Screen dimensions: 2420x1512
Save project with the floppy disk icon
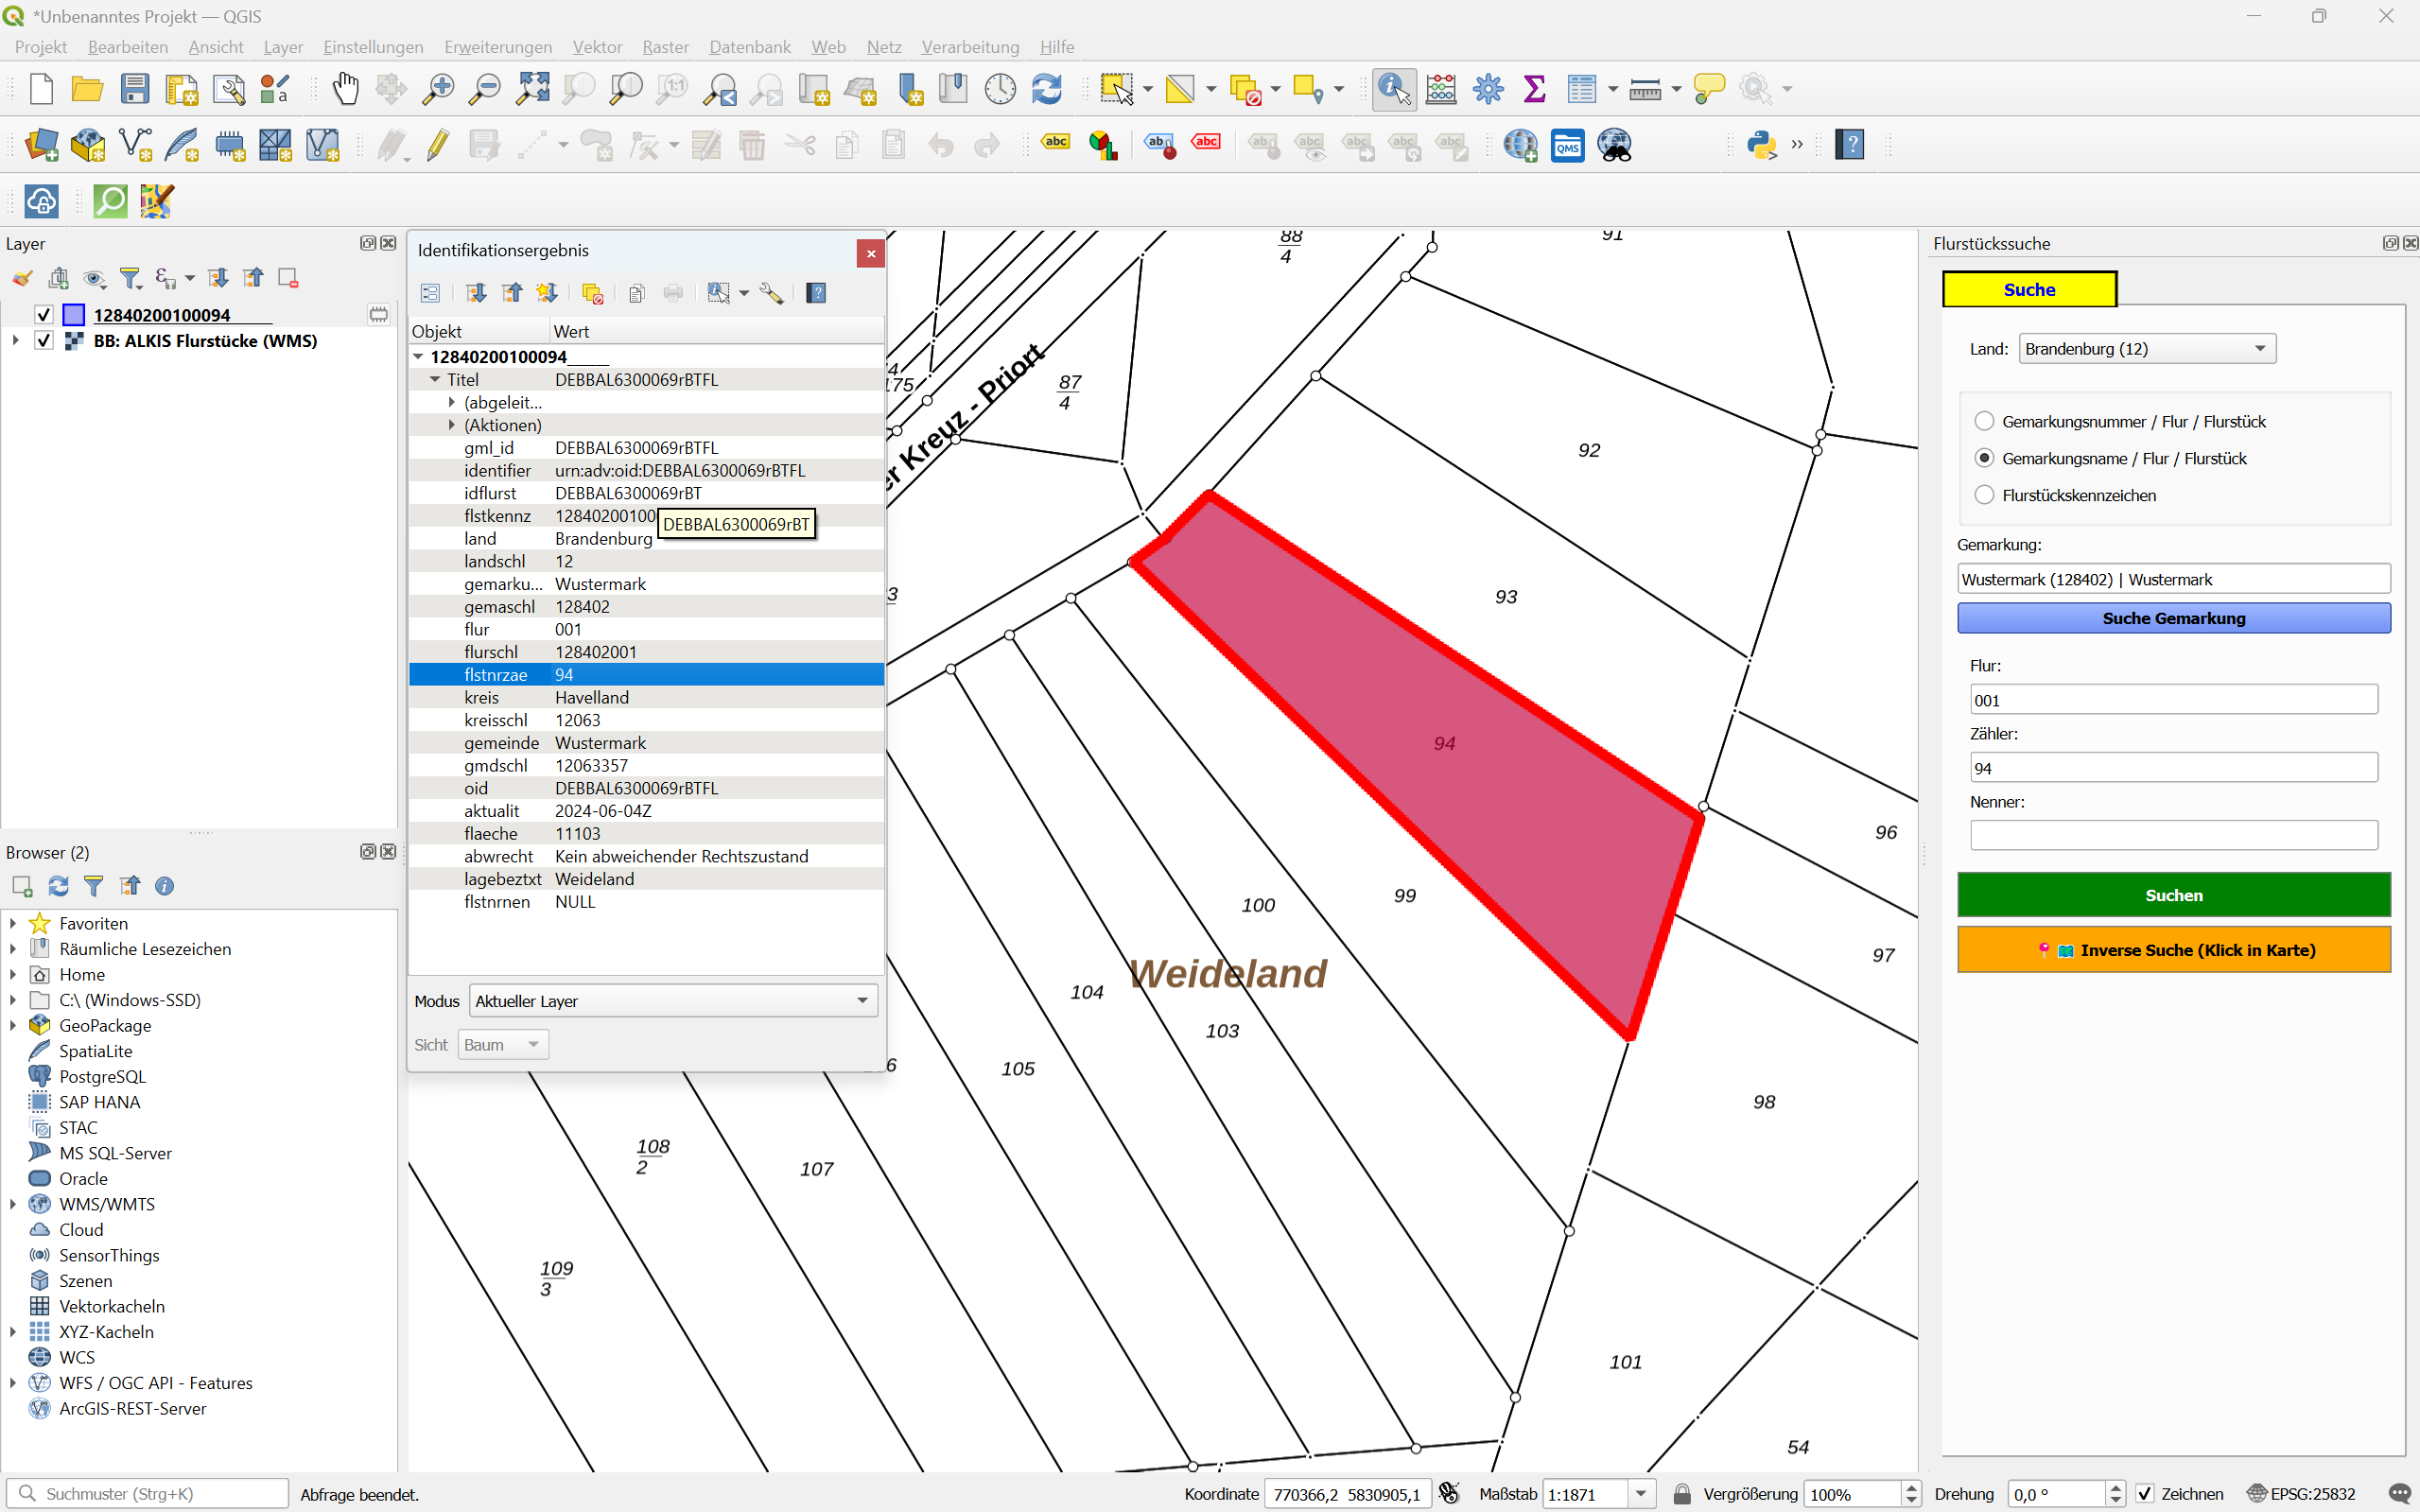[x=135, y=89]
